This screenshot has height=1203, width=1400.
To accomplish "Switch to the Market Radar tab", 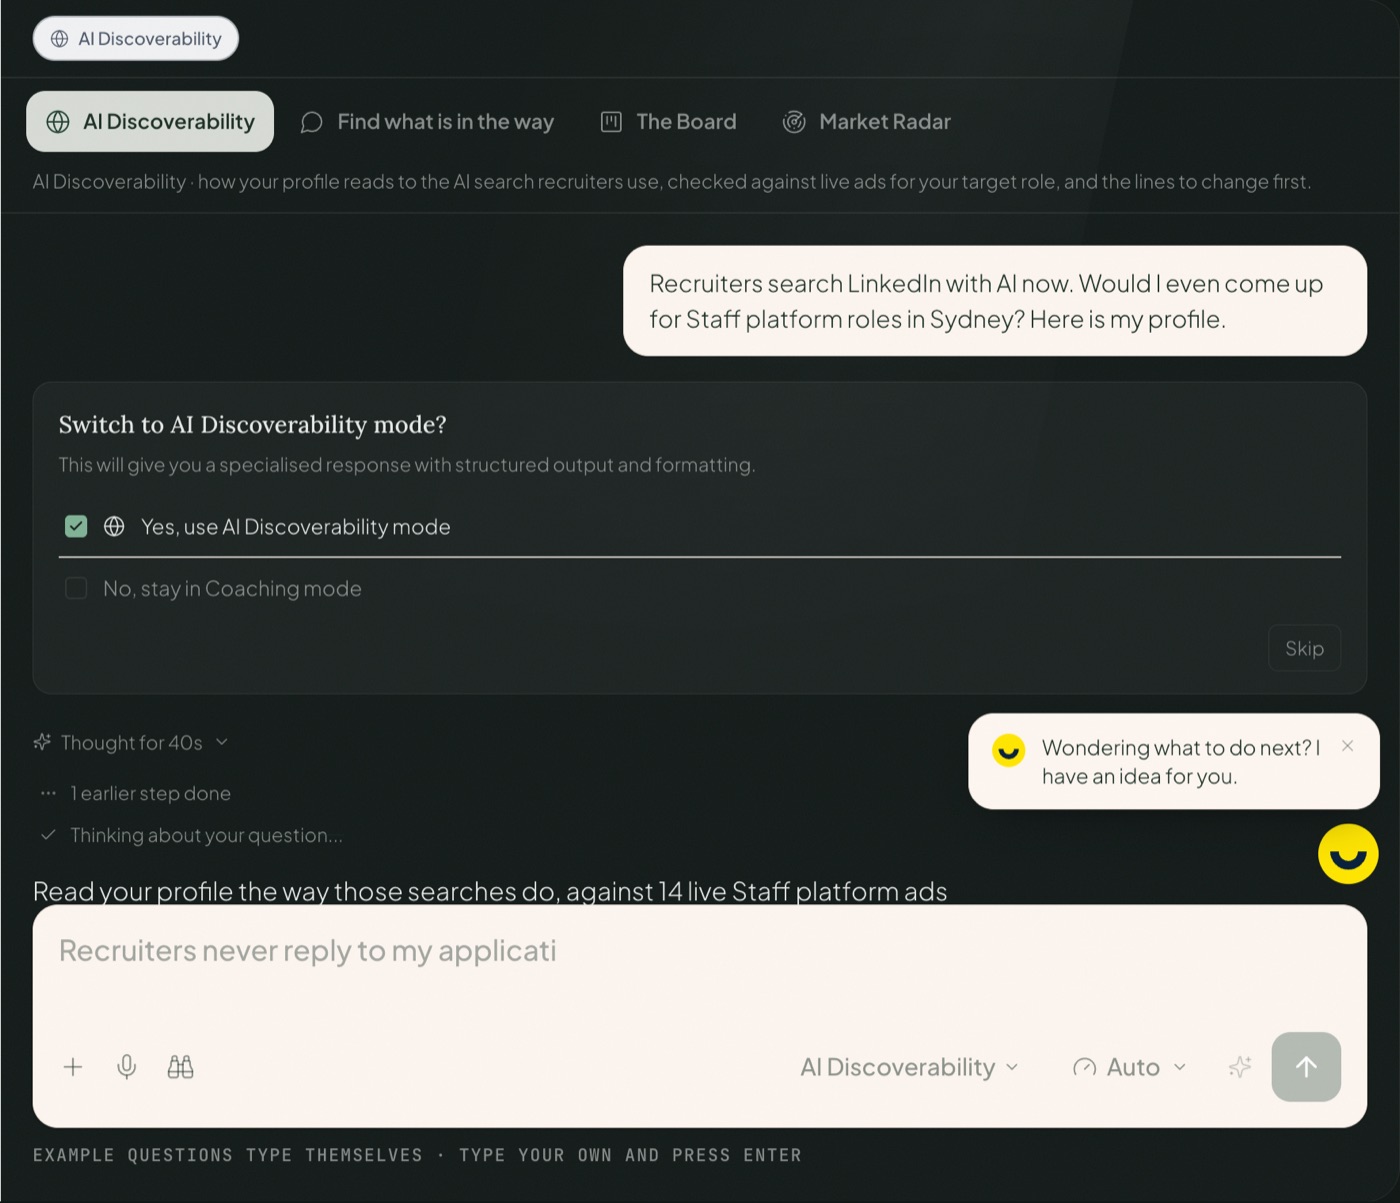I will 867,122.
